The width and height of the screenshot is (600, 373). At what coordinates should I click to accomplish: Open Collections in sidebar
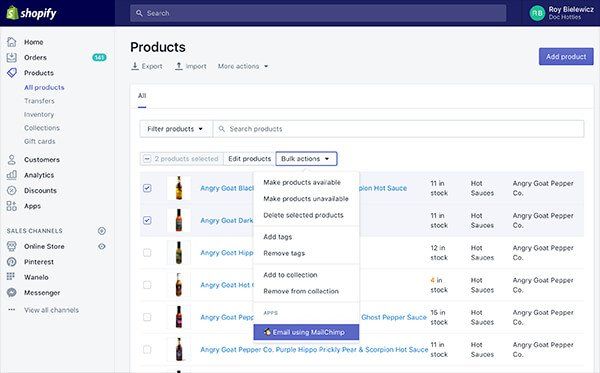point(42,128)
